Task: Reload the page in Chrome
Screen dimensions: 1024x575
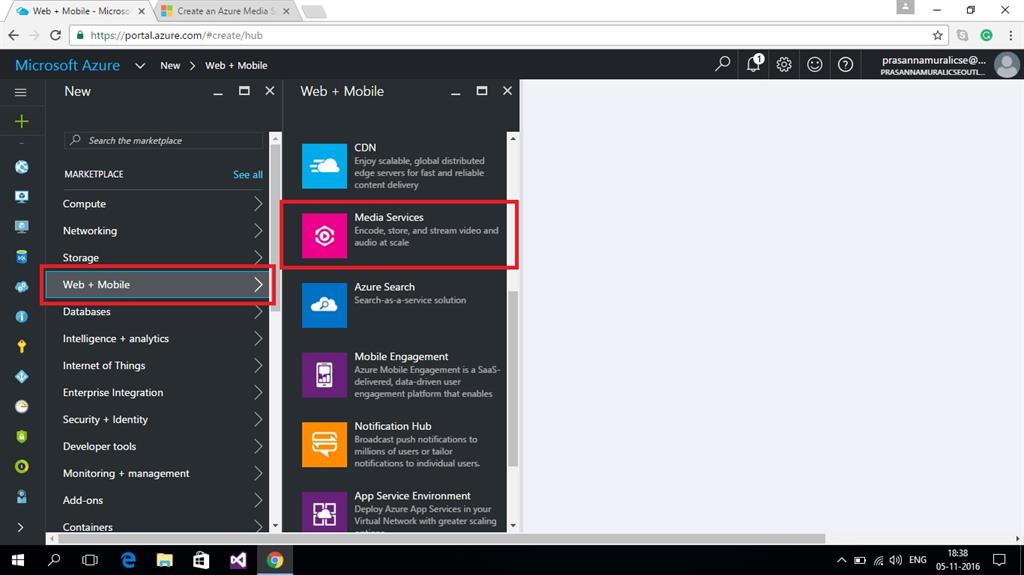Action: 56,35
